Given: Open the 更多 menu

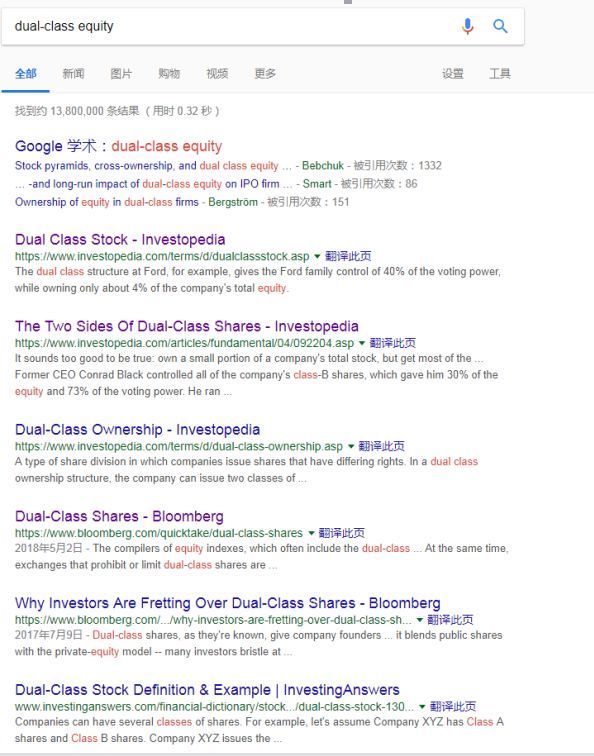Looking at the screenshot, I should tap(265, 74).
